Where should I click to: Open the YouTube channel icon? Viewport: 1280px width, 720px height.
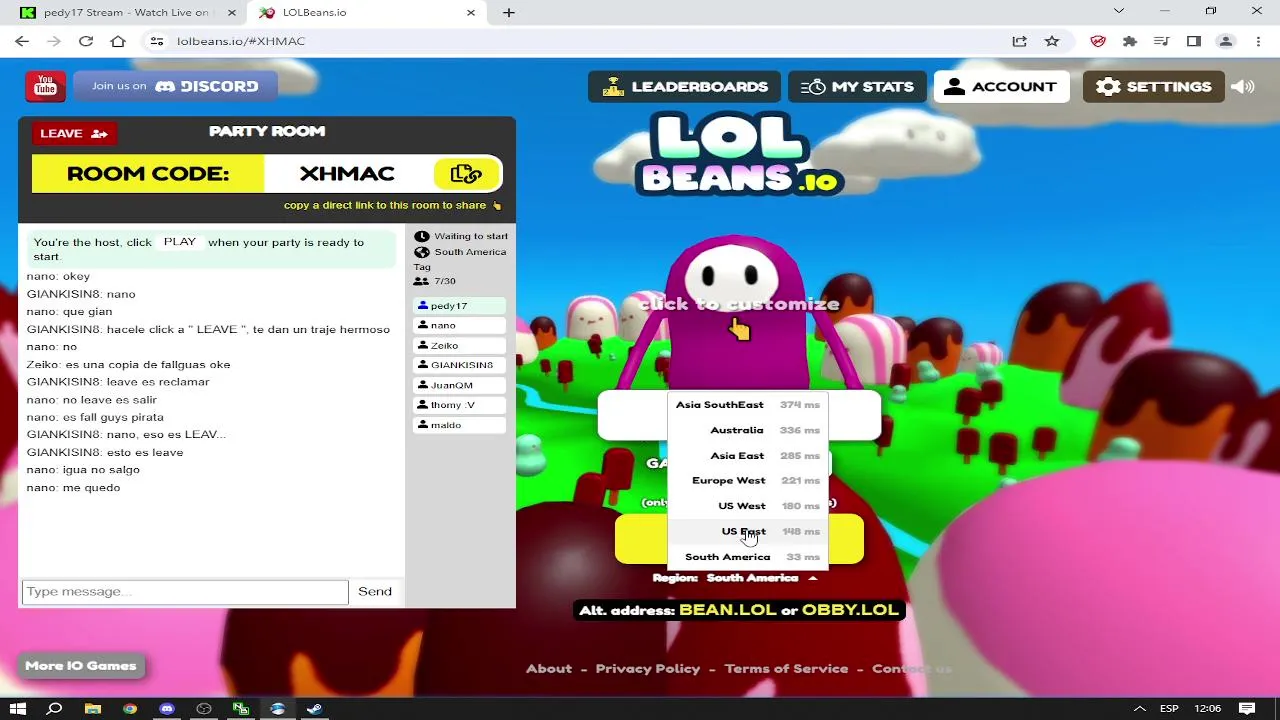coord(45,86)
